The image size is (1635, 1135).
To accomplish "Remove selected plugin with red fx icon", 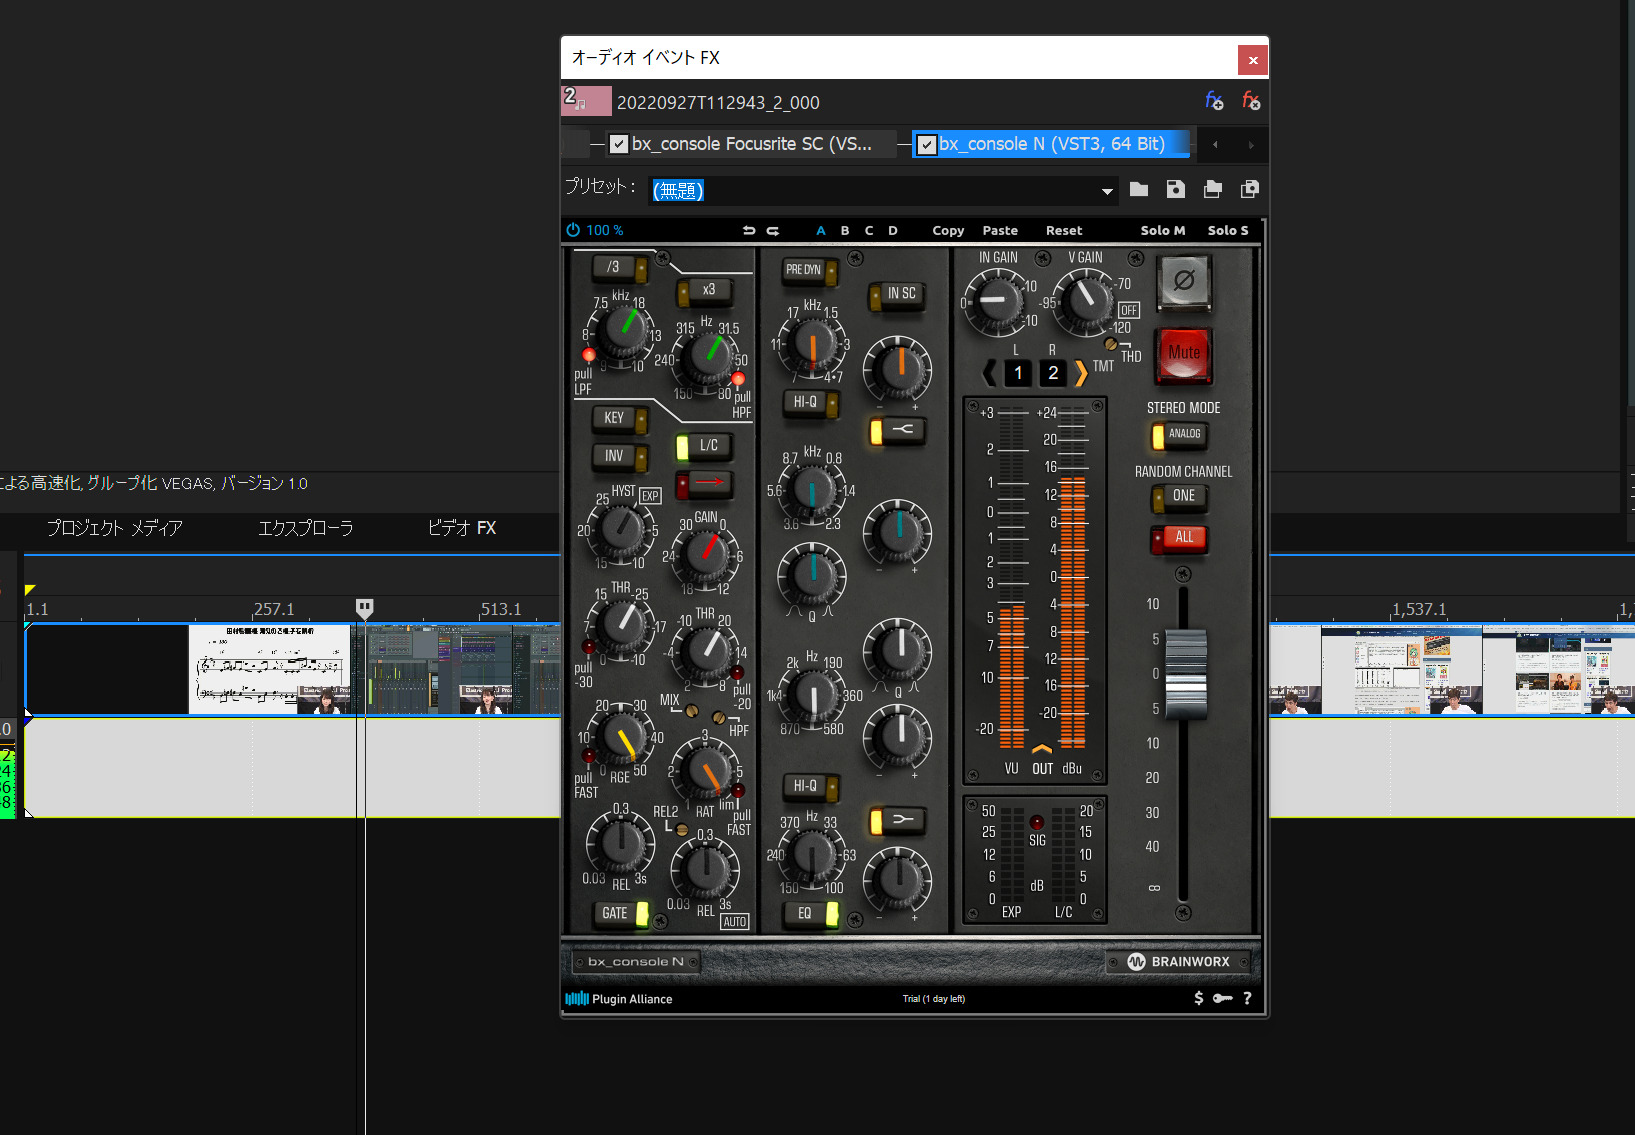I will click(1250, 101).
